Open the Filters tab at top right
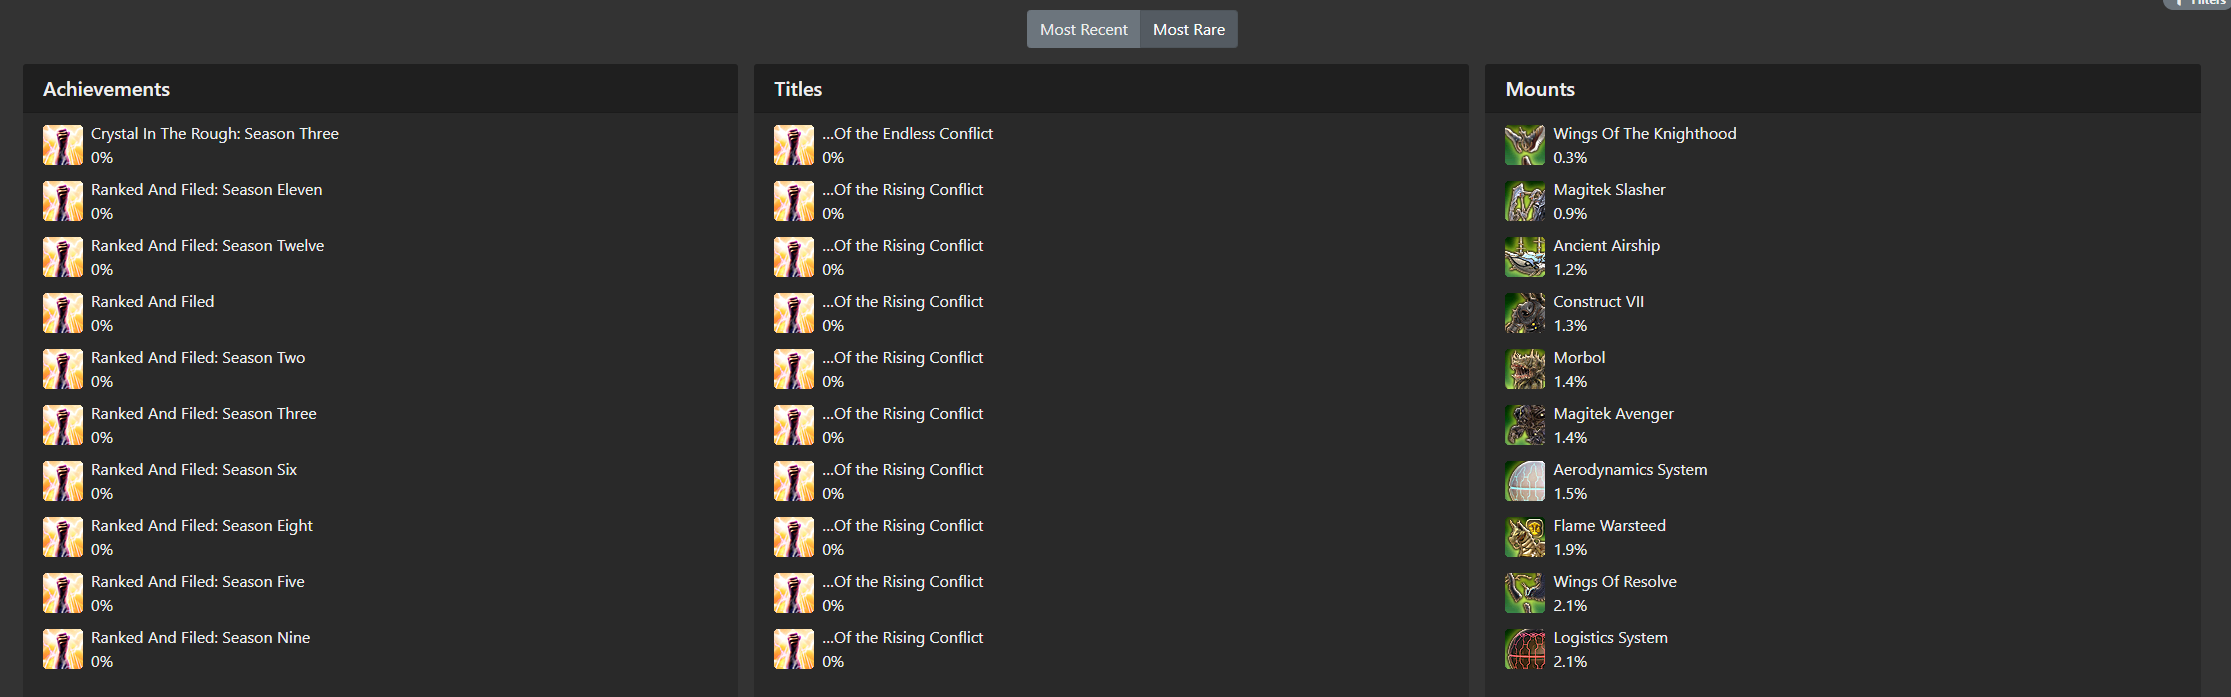The image size is (2231, 697). 2197,3
